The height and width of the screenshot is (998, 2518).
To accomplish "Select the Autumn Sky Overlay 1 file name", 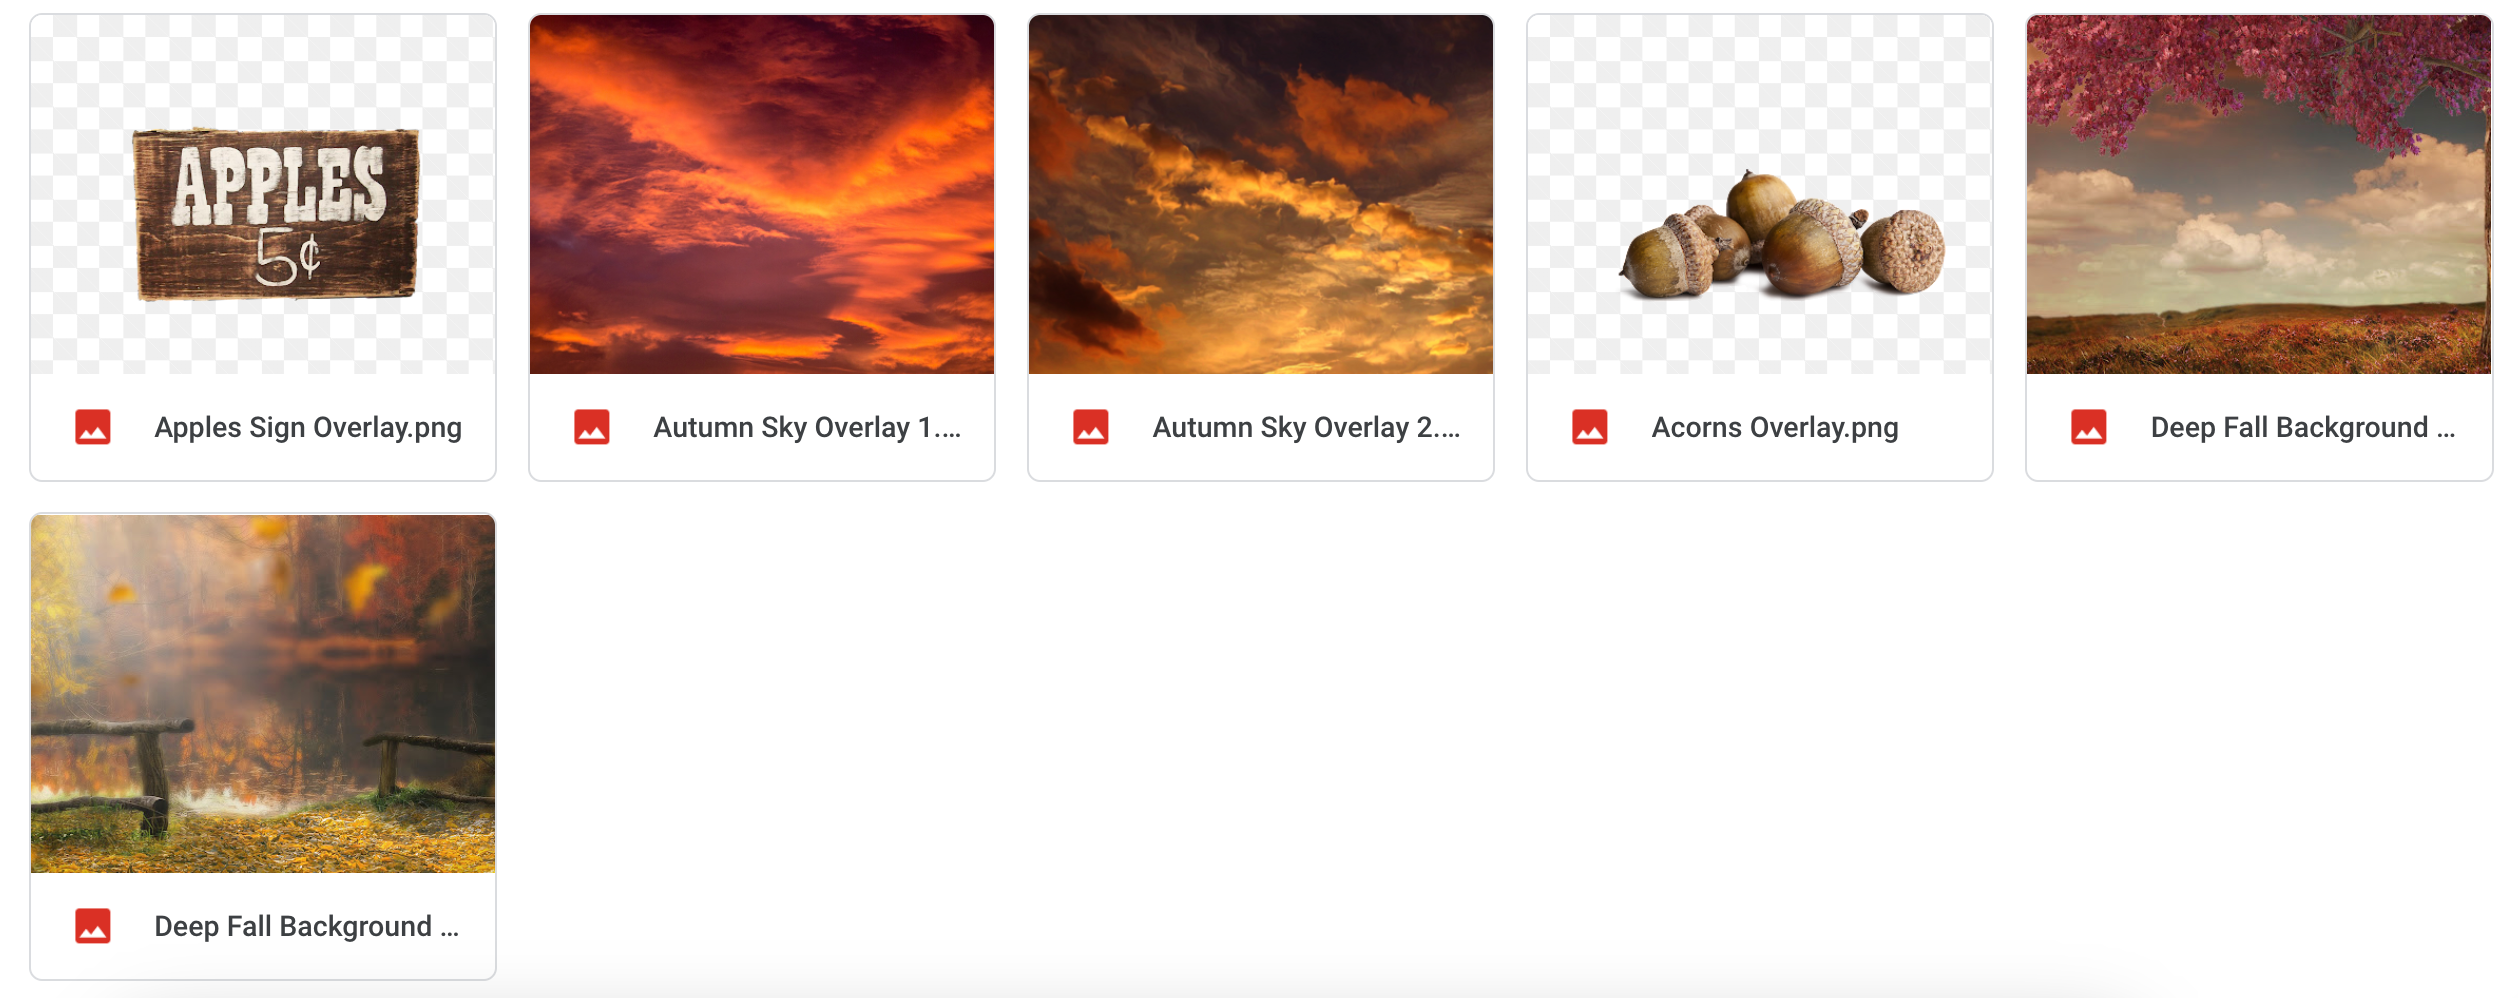I will coord(807,428).
